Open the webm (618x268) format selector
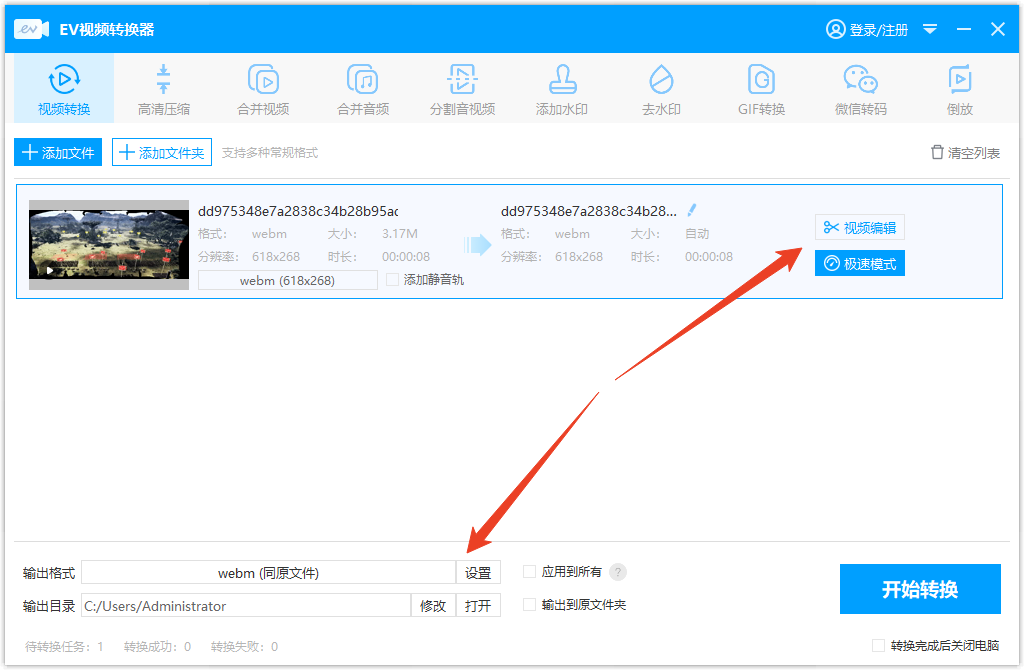1024x670 pixels. tap(287, 281)
